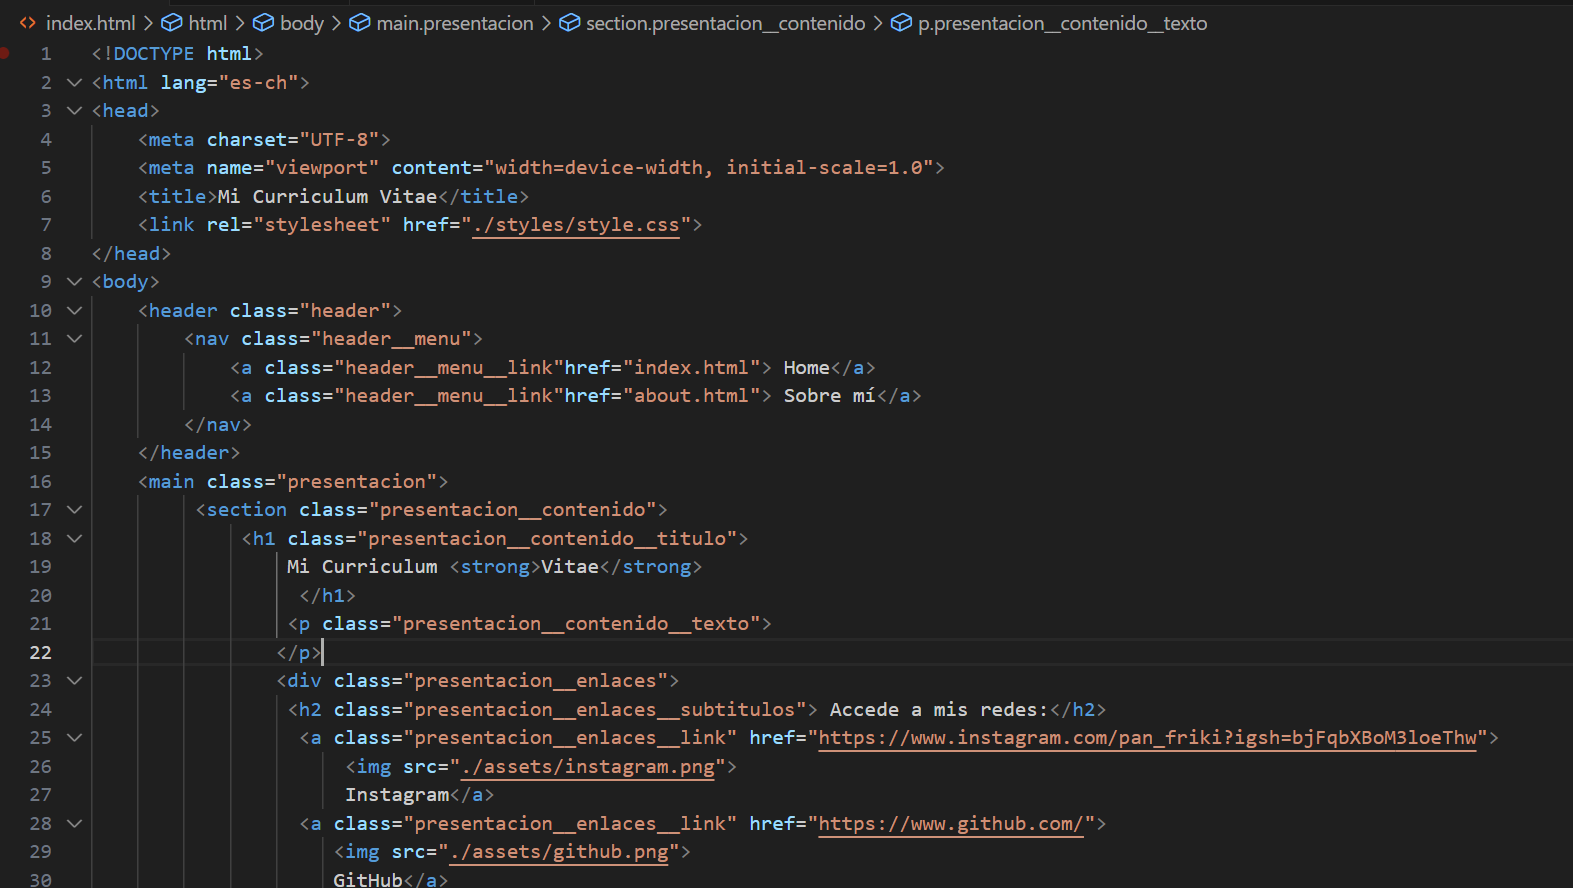This screenshot has width=1573, height=888.
Task: Click index.html in the breadcrumb
Action: click(x=90, y=23)
